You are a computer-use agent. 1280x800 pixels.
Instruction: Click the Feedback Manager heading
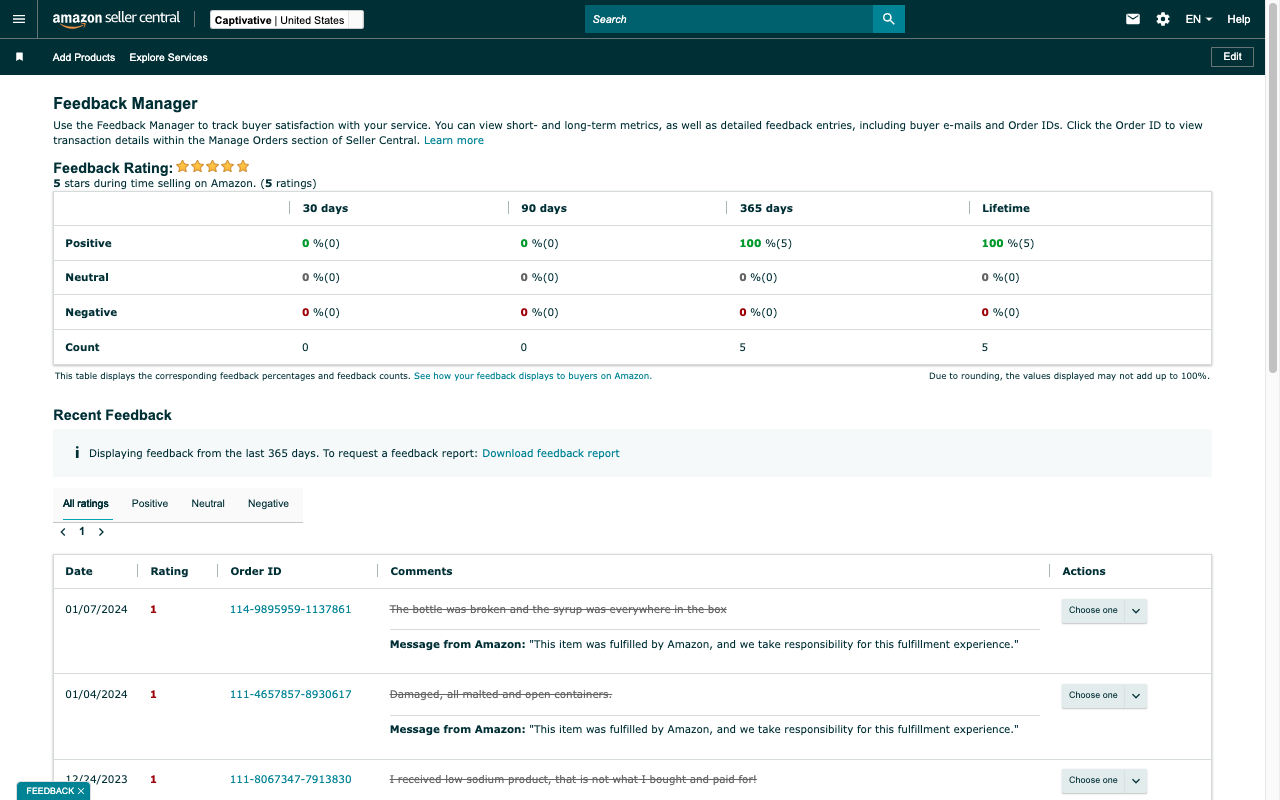pos(125,103)
